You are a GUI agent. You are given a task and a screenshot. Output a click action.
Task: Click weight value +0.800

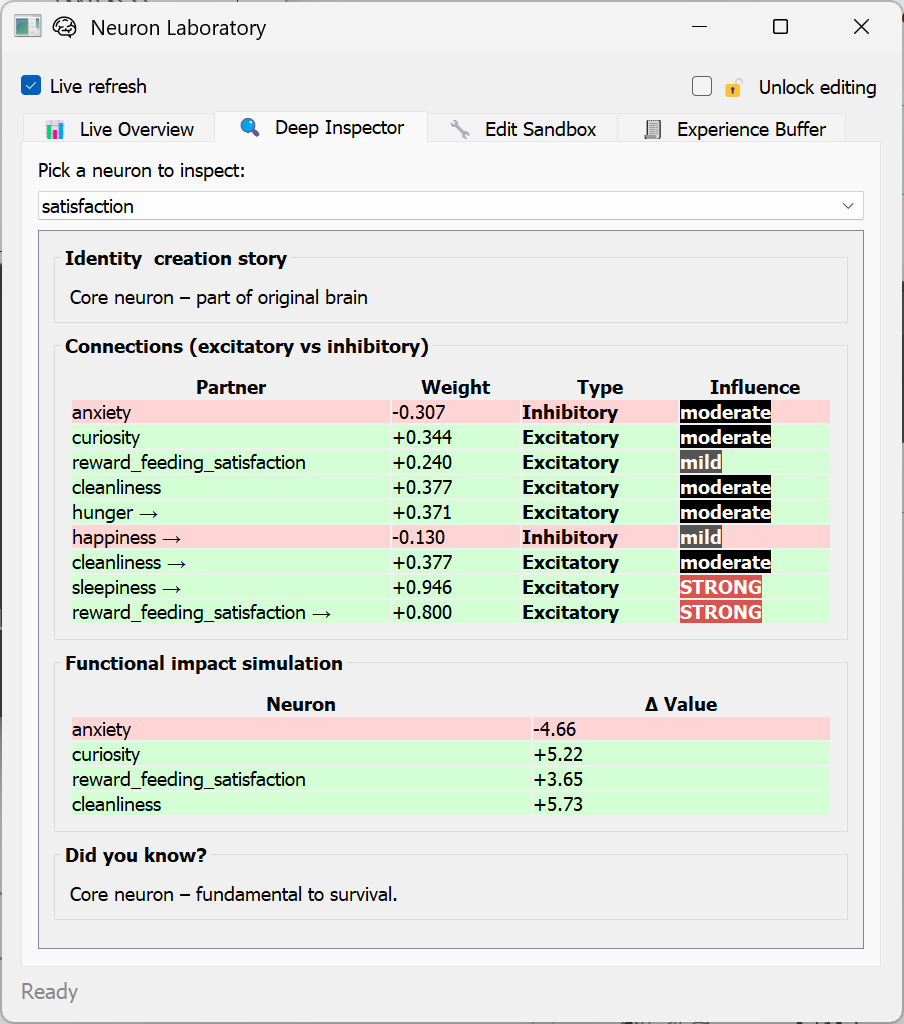tap(422, 612)
